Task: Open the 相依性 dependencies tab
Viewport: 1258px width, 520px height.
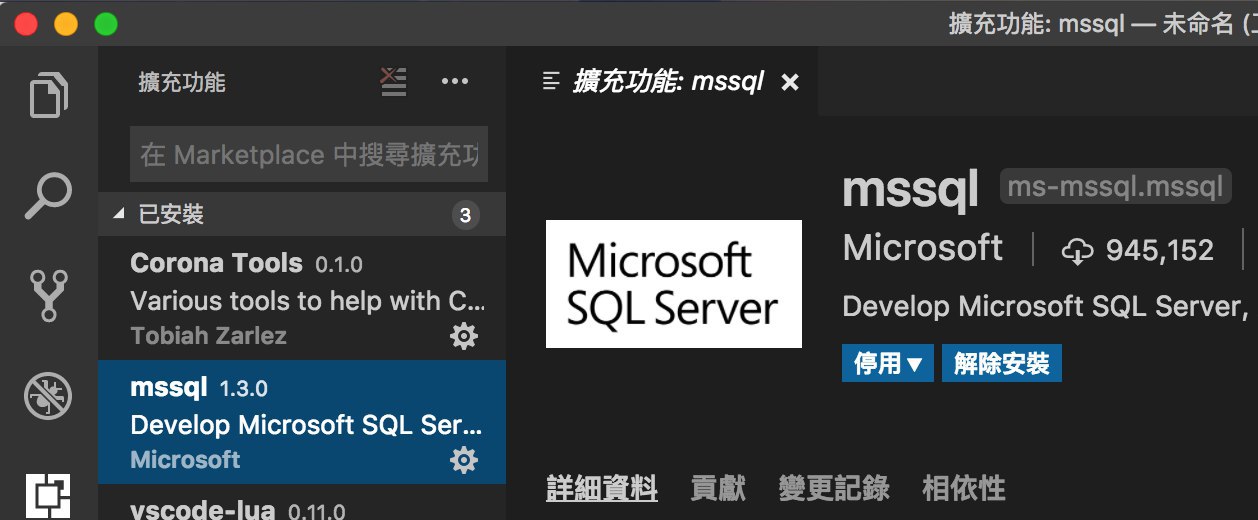Action: click(963, 488)
